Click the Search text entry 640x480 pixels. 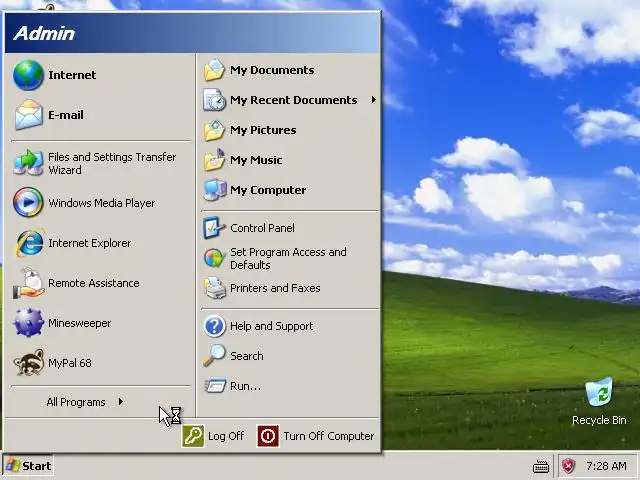[247, 356]
